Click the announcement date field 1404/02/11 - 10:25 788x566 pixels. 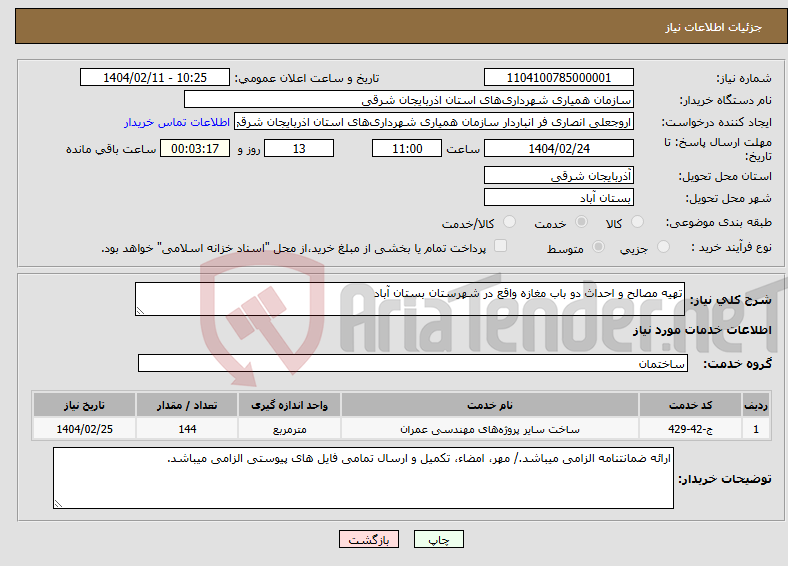click(x=155, y=77)
